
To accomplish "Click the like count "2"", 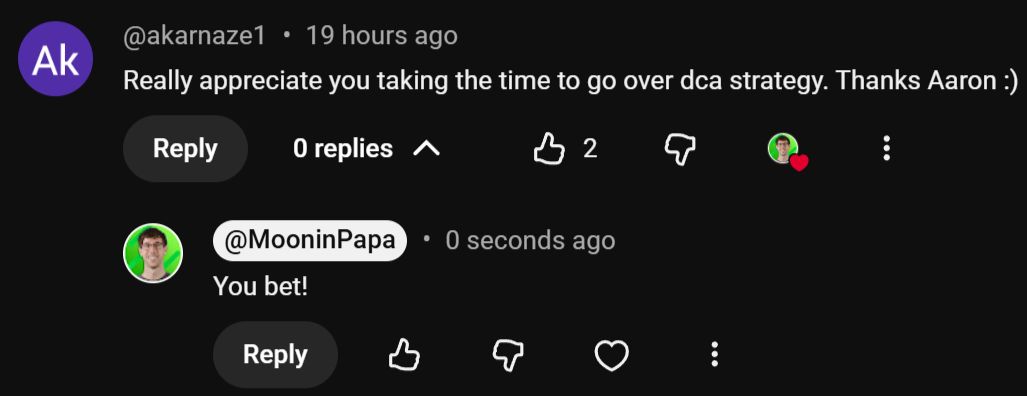I will coord(590,149).
